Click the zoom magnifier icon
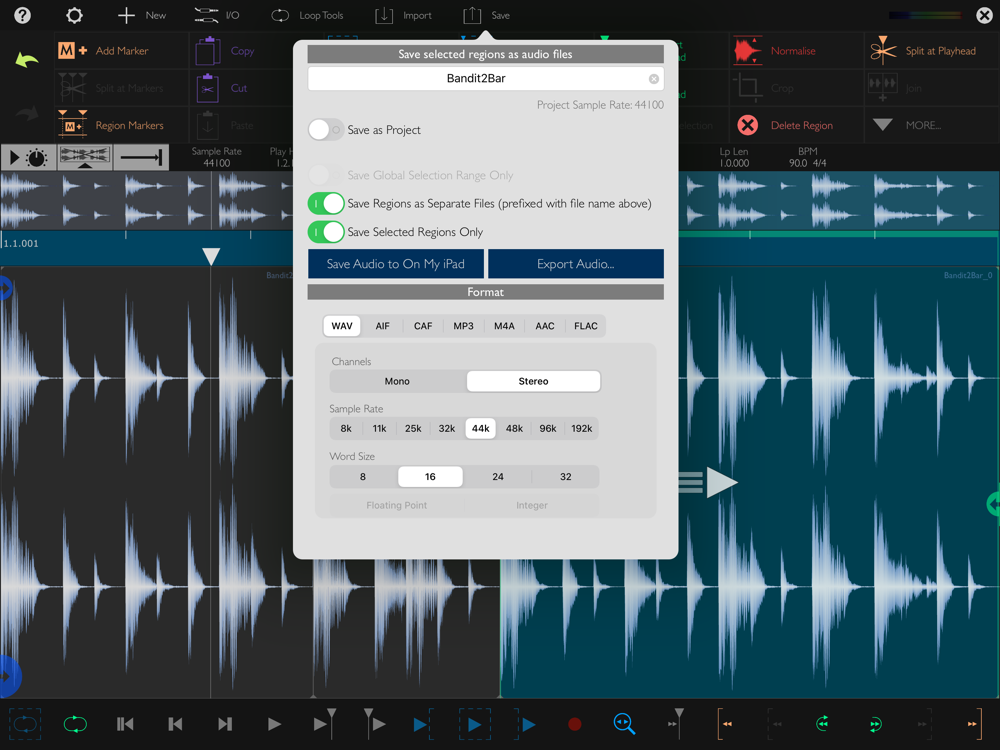The width and height of the screenshot is (1000, 750). click(624, 724)
